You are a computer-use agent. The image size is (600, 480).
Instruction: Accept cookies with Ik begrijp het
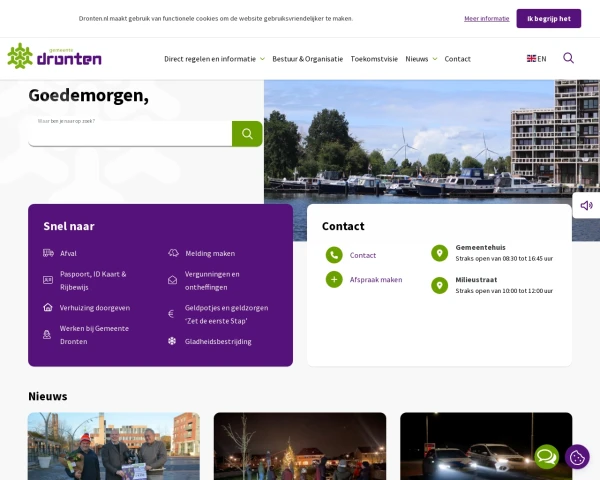coord(549,18)
